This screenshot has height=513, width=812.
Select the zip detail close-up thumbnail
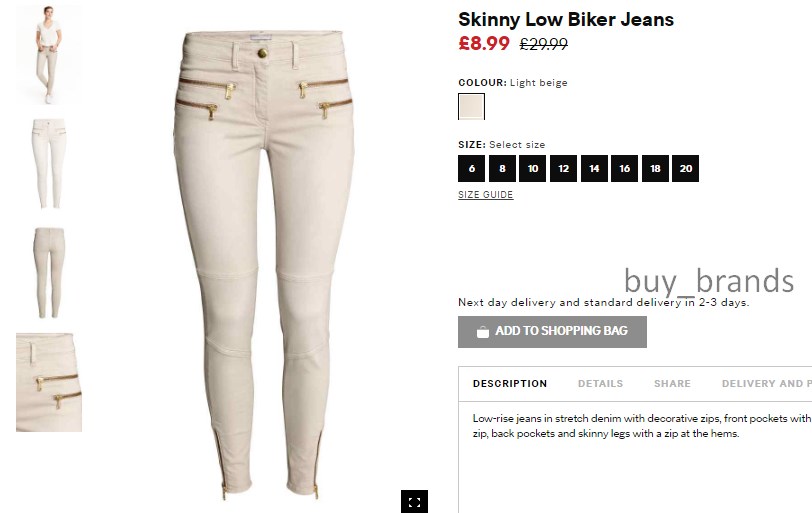coord(49,382)
